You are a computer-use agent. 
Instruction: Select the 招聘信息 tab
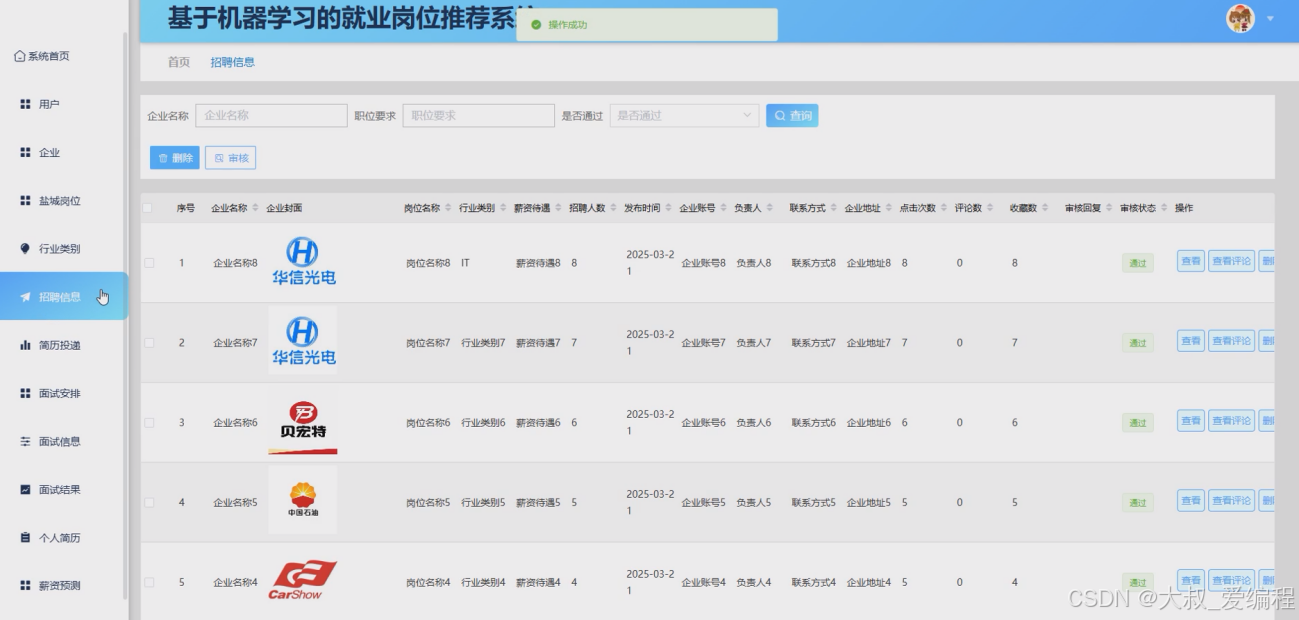[232, 62]
